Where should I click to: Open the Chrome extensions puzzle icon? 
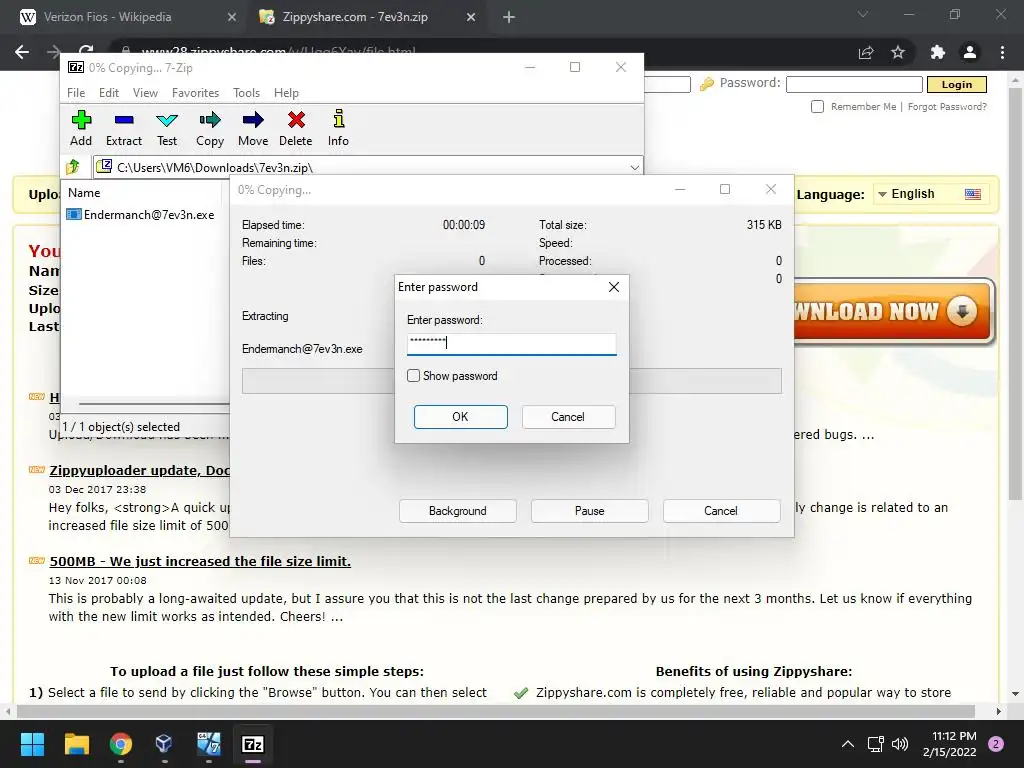(938, 52)
